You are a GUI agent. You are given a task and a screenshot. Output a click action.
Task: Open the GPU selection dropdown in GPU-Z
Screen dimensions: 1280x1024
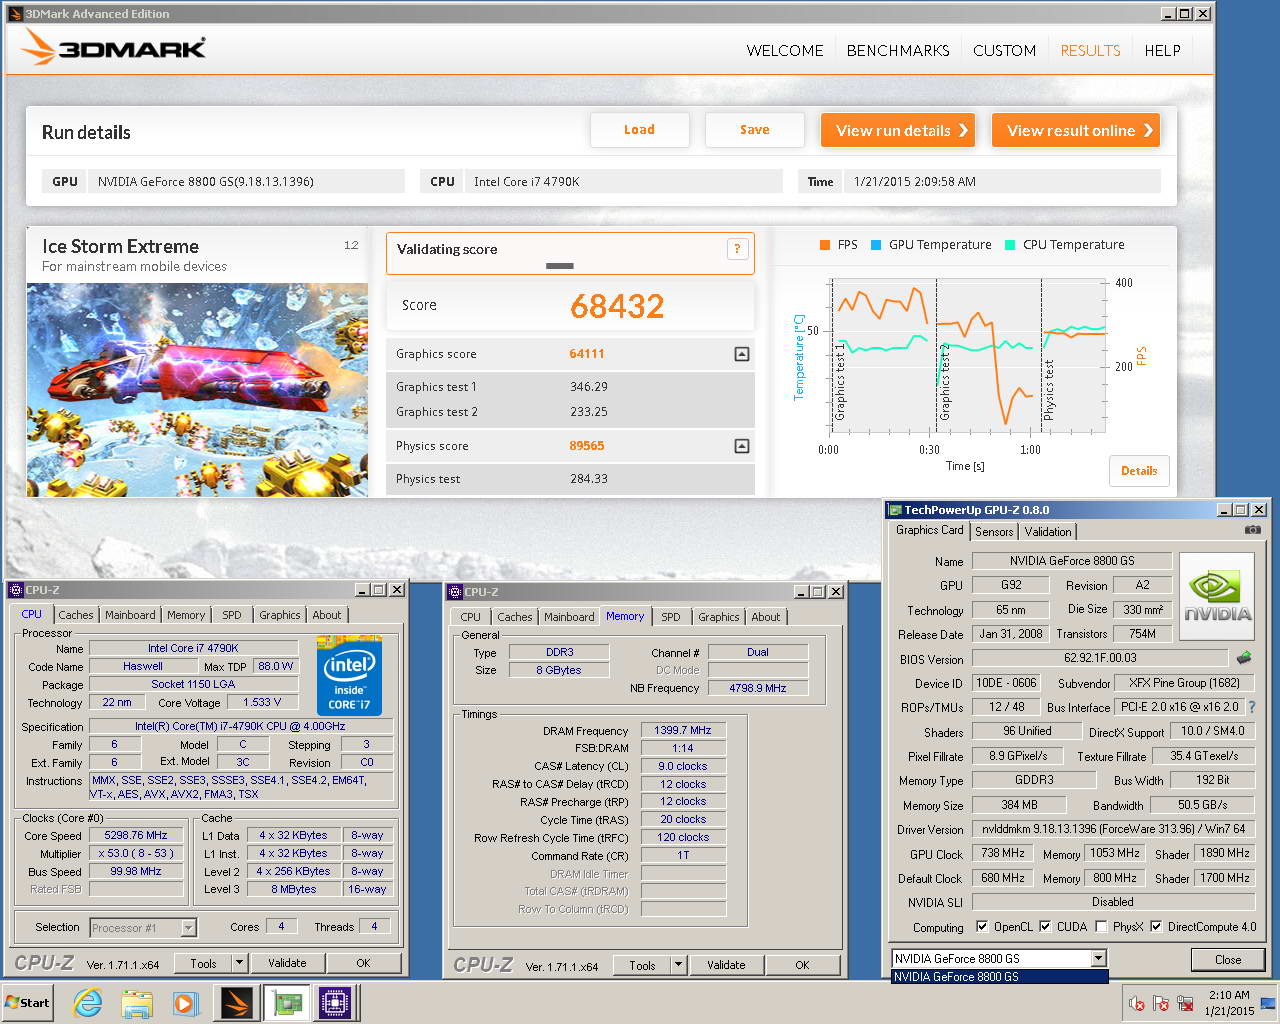click(x=1098, y=959)
